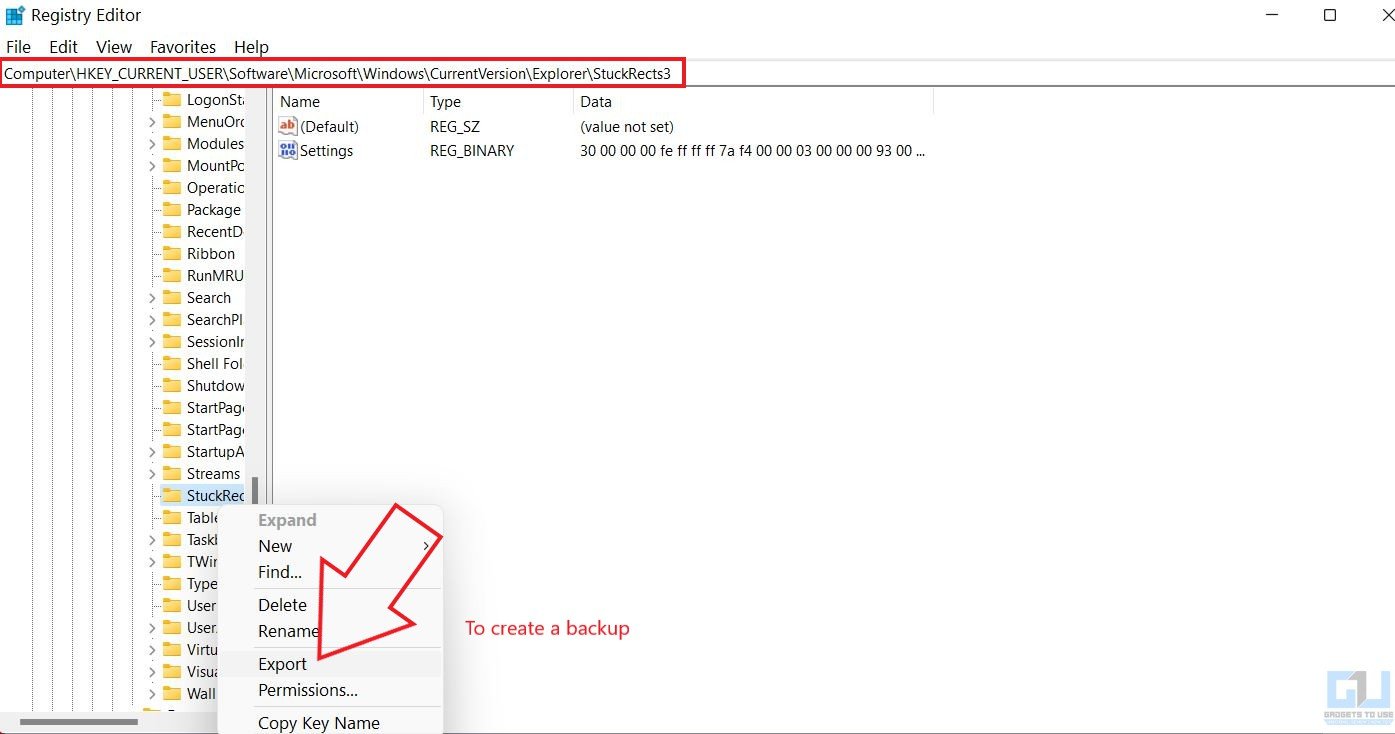
Task: Click the Package folder icon
Action: [x=172, y=210]
